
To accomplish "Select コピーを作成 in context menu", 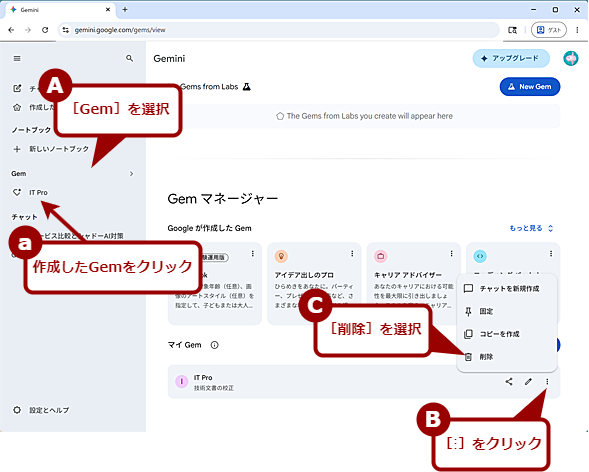I will point(507,334).
